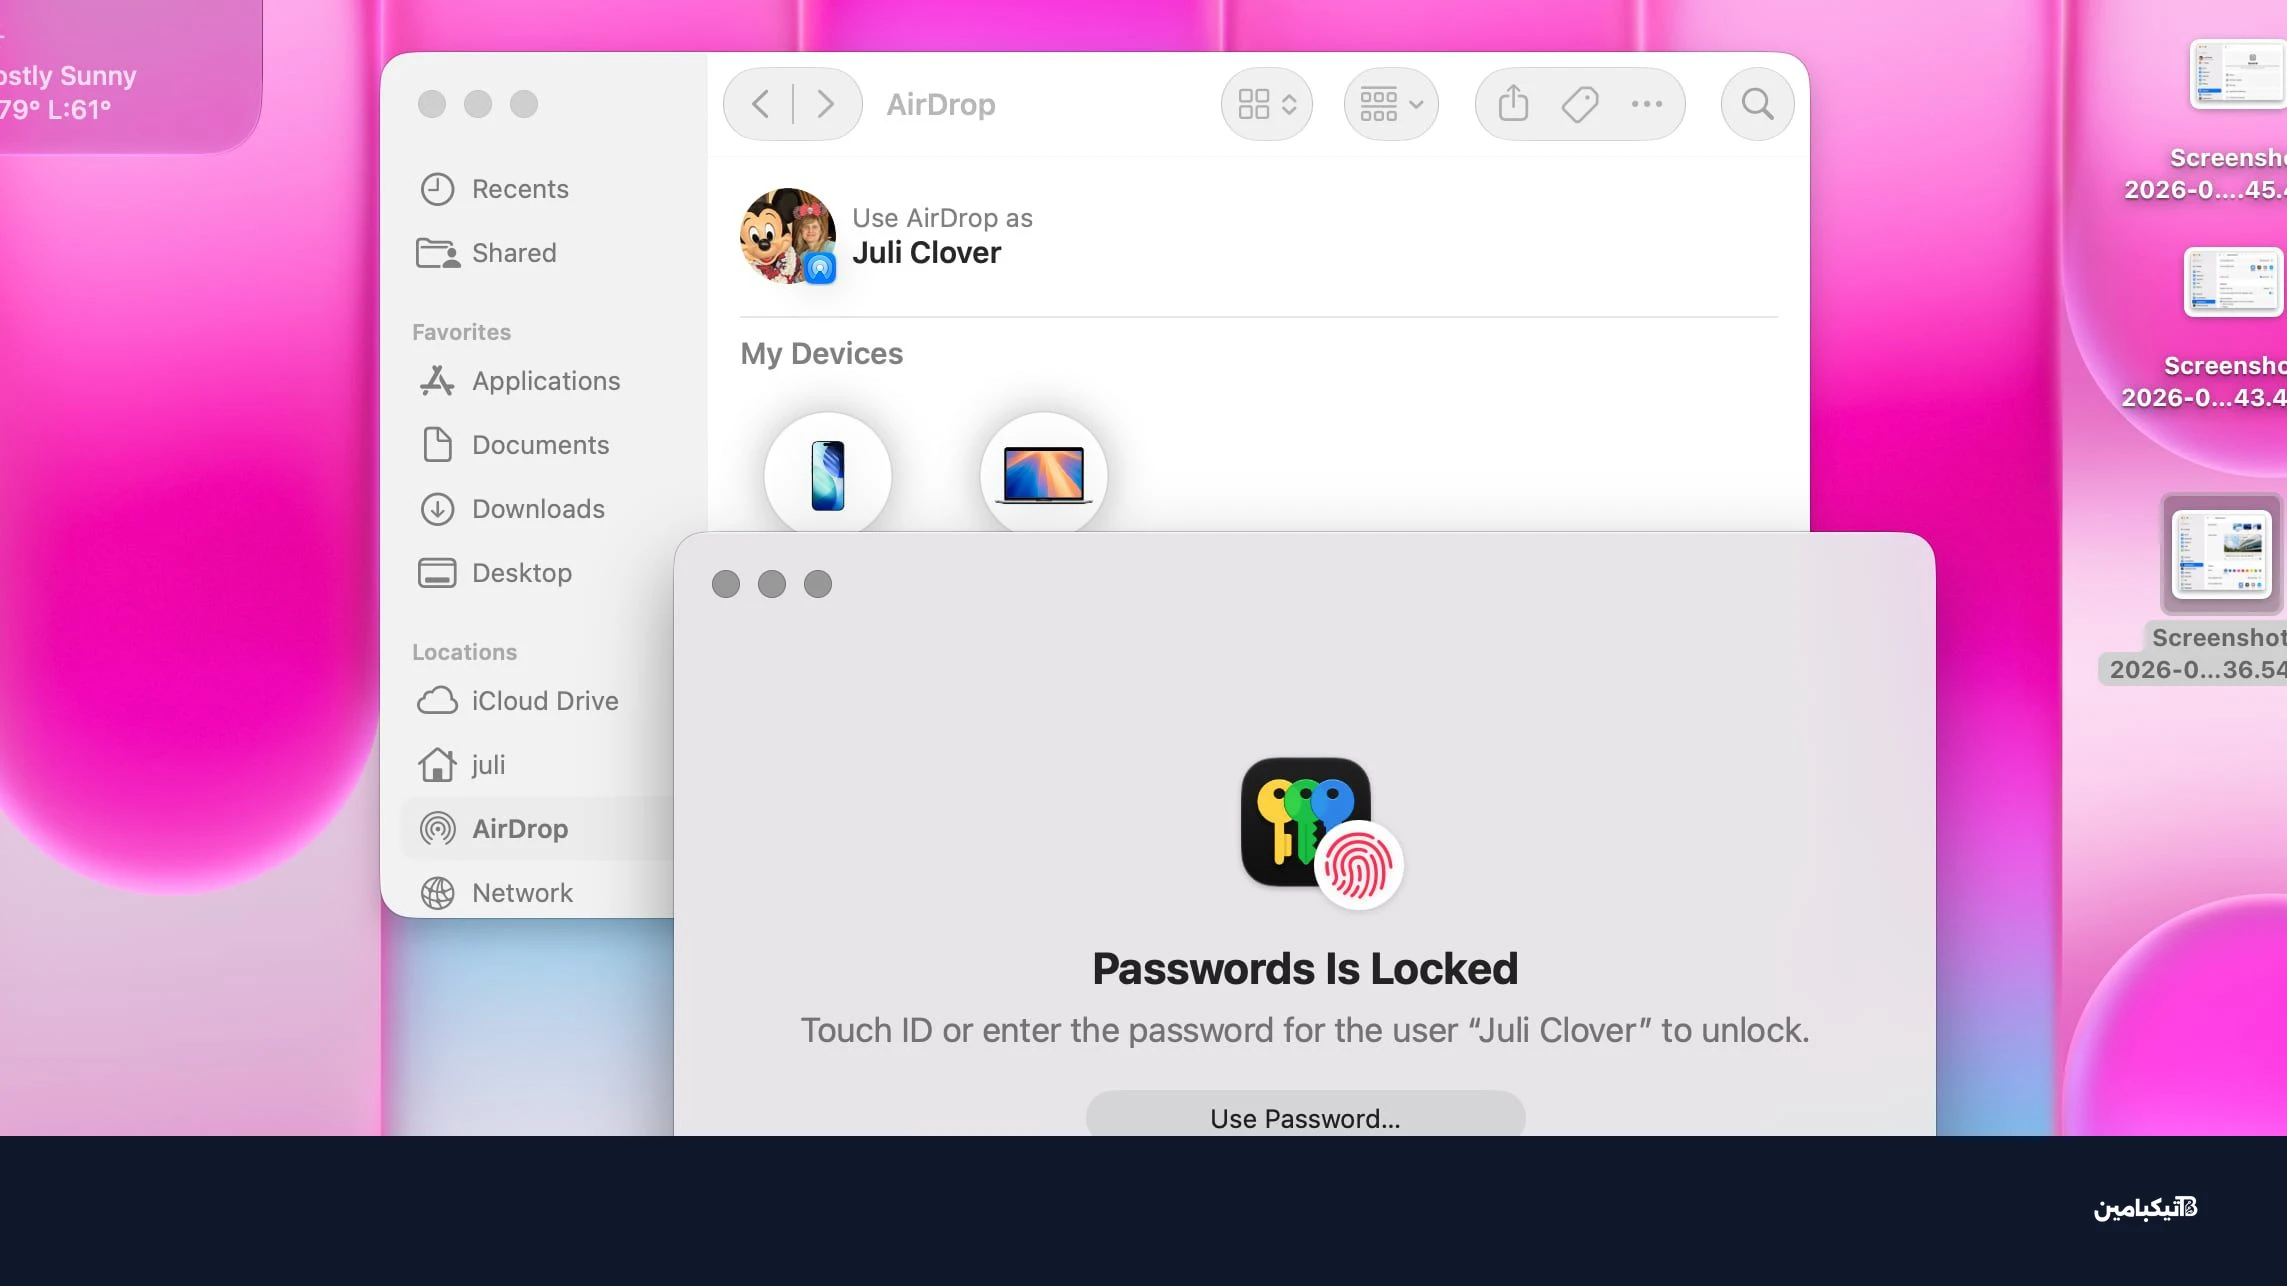Click the Juli Clover name text

coord(926,253)
